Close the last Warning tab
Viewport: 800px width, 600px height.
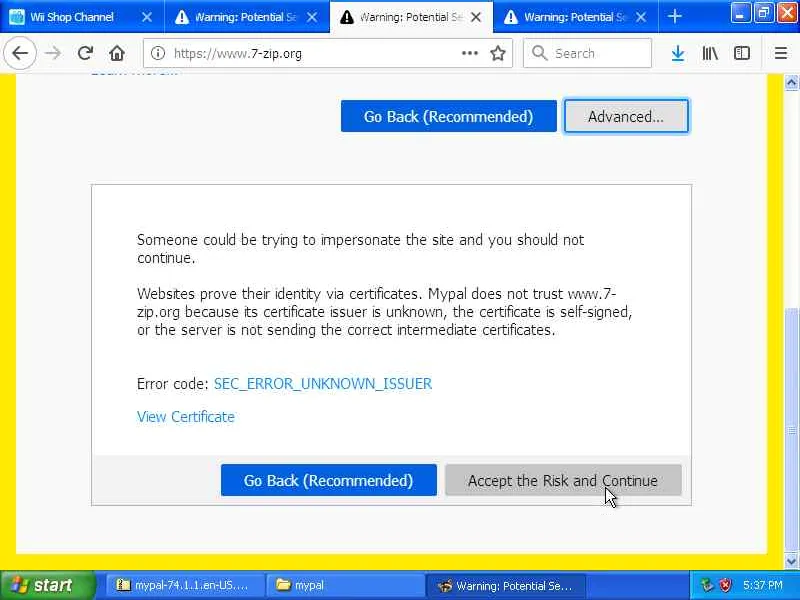click(641, 17)
